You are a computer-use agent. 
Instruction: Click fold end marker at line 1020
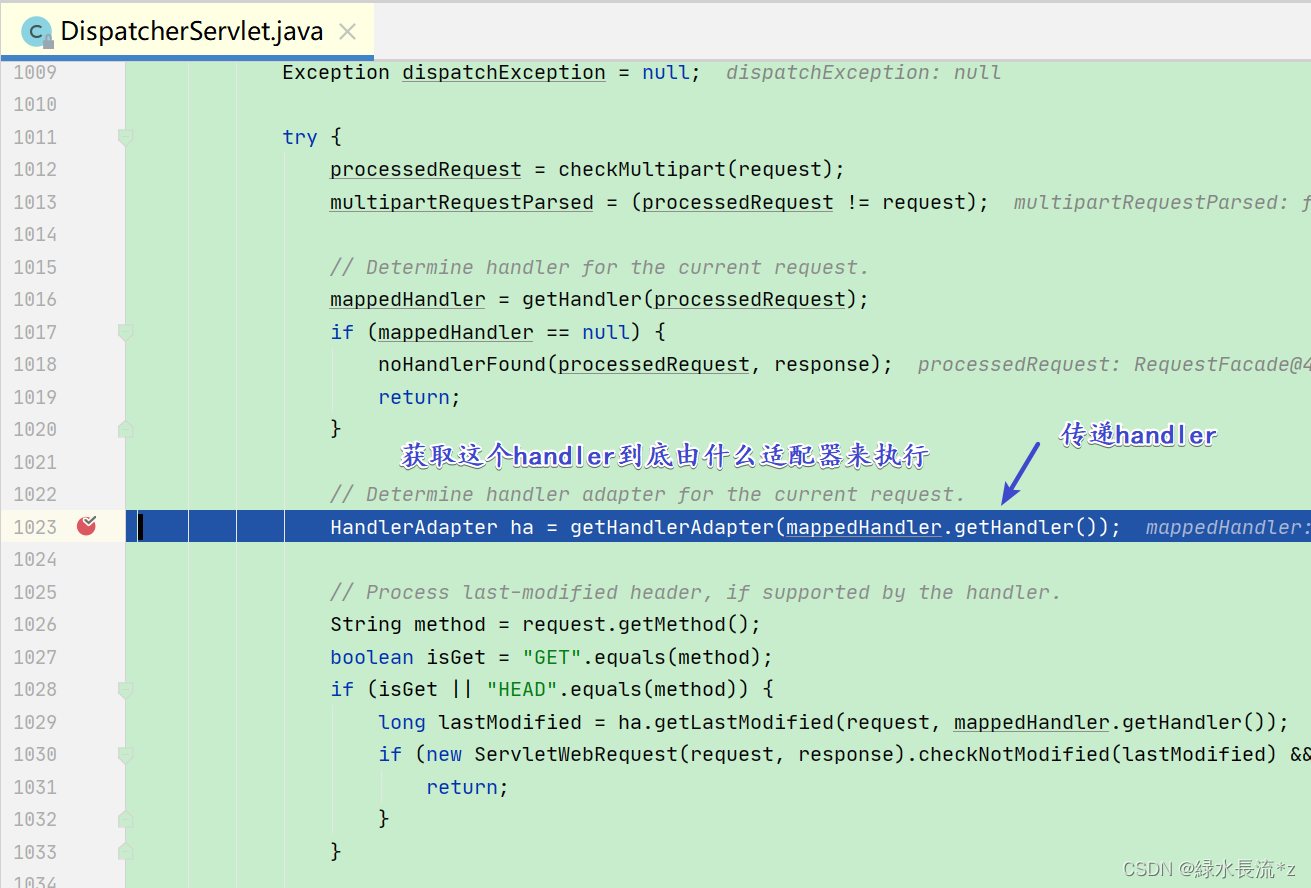[x=125, y=429]
